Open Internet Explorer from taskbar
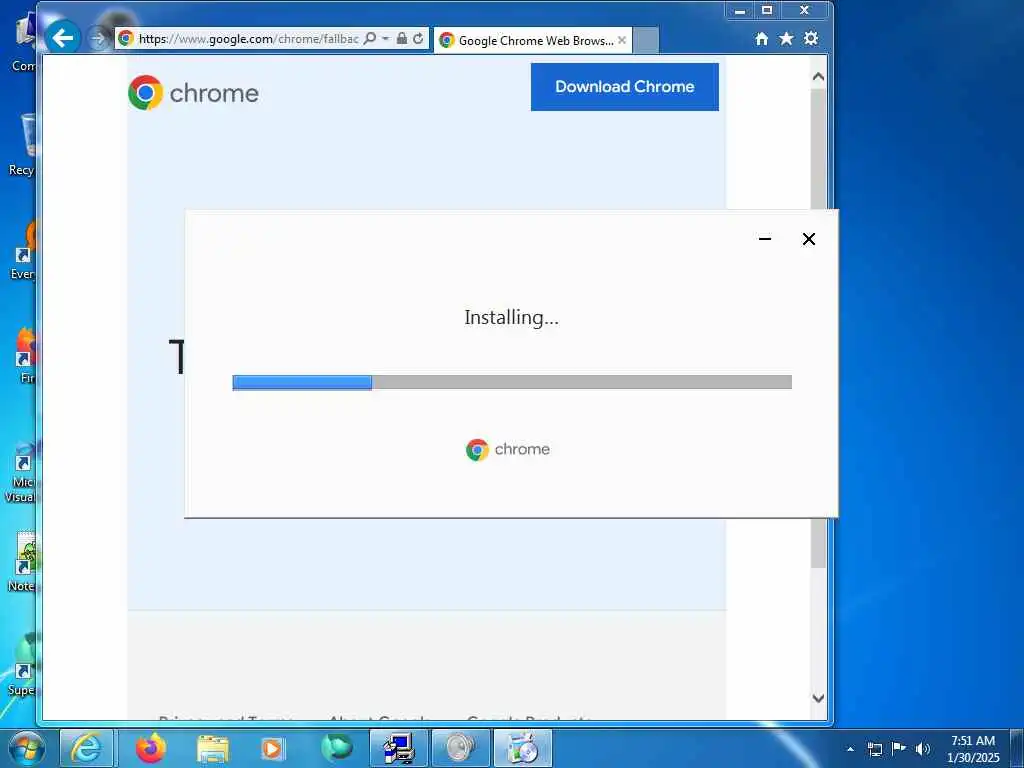 click(86, 748)
